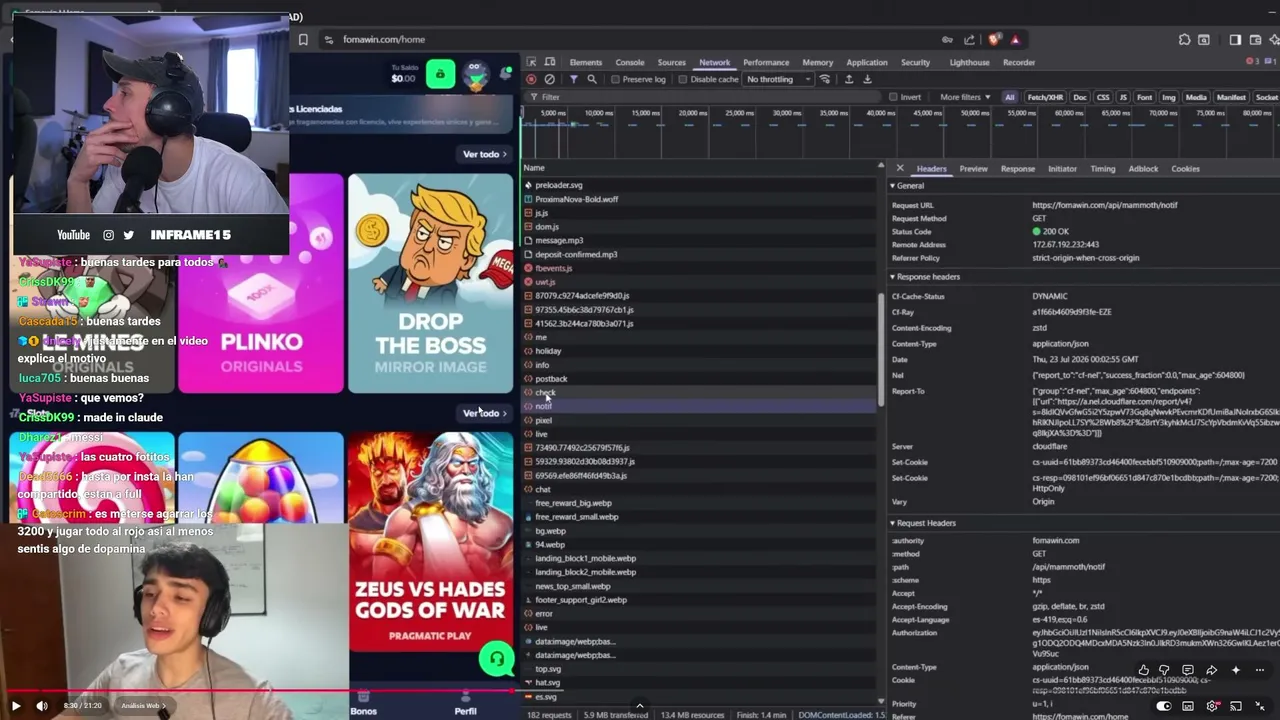This screenshot has height=720, width=1280.
Task: Click the share icon in address bar
Action: pos(969,40)
